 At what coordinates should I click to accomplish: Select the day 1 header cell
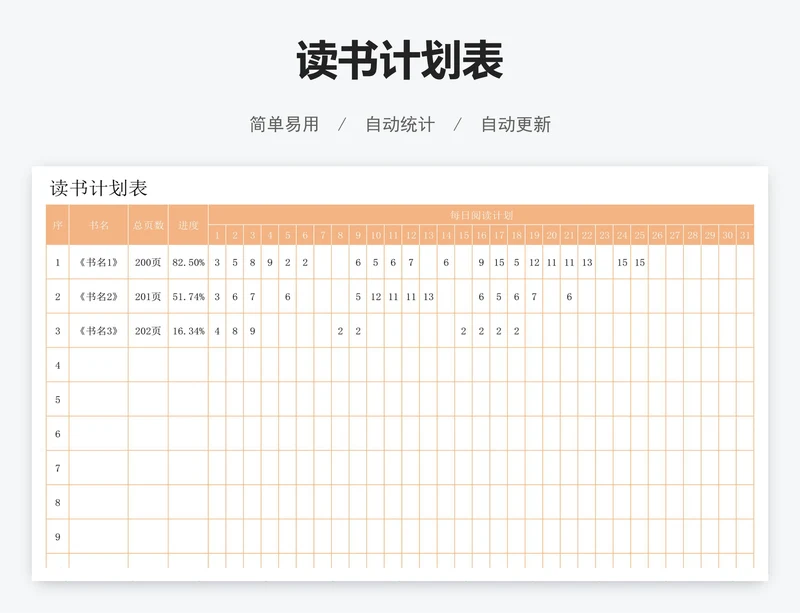pos(217,236)
